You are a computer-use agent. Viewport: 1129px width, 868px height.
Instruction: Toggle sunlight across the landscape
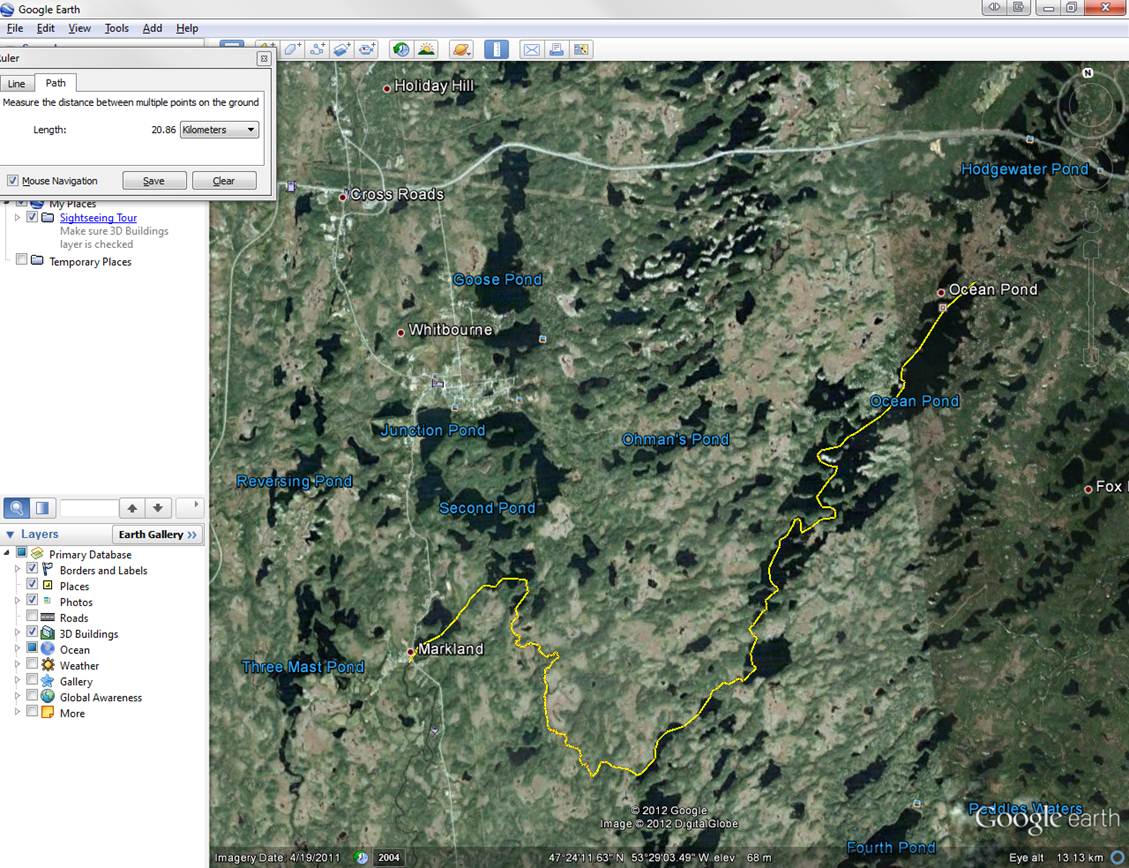click(x=425, y=49)
